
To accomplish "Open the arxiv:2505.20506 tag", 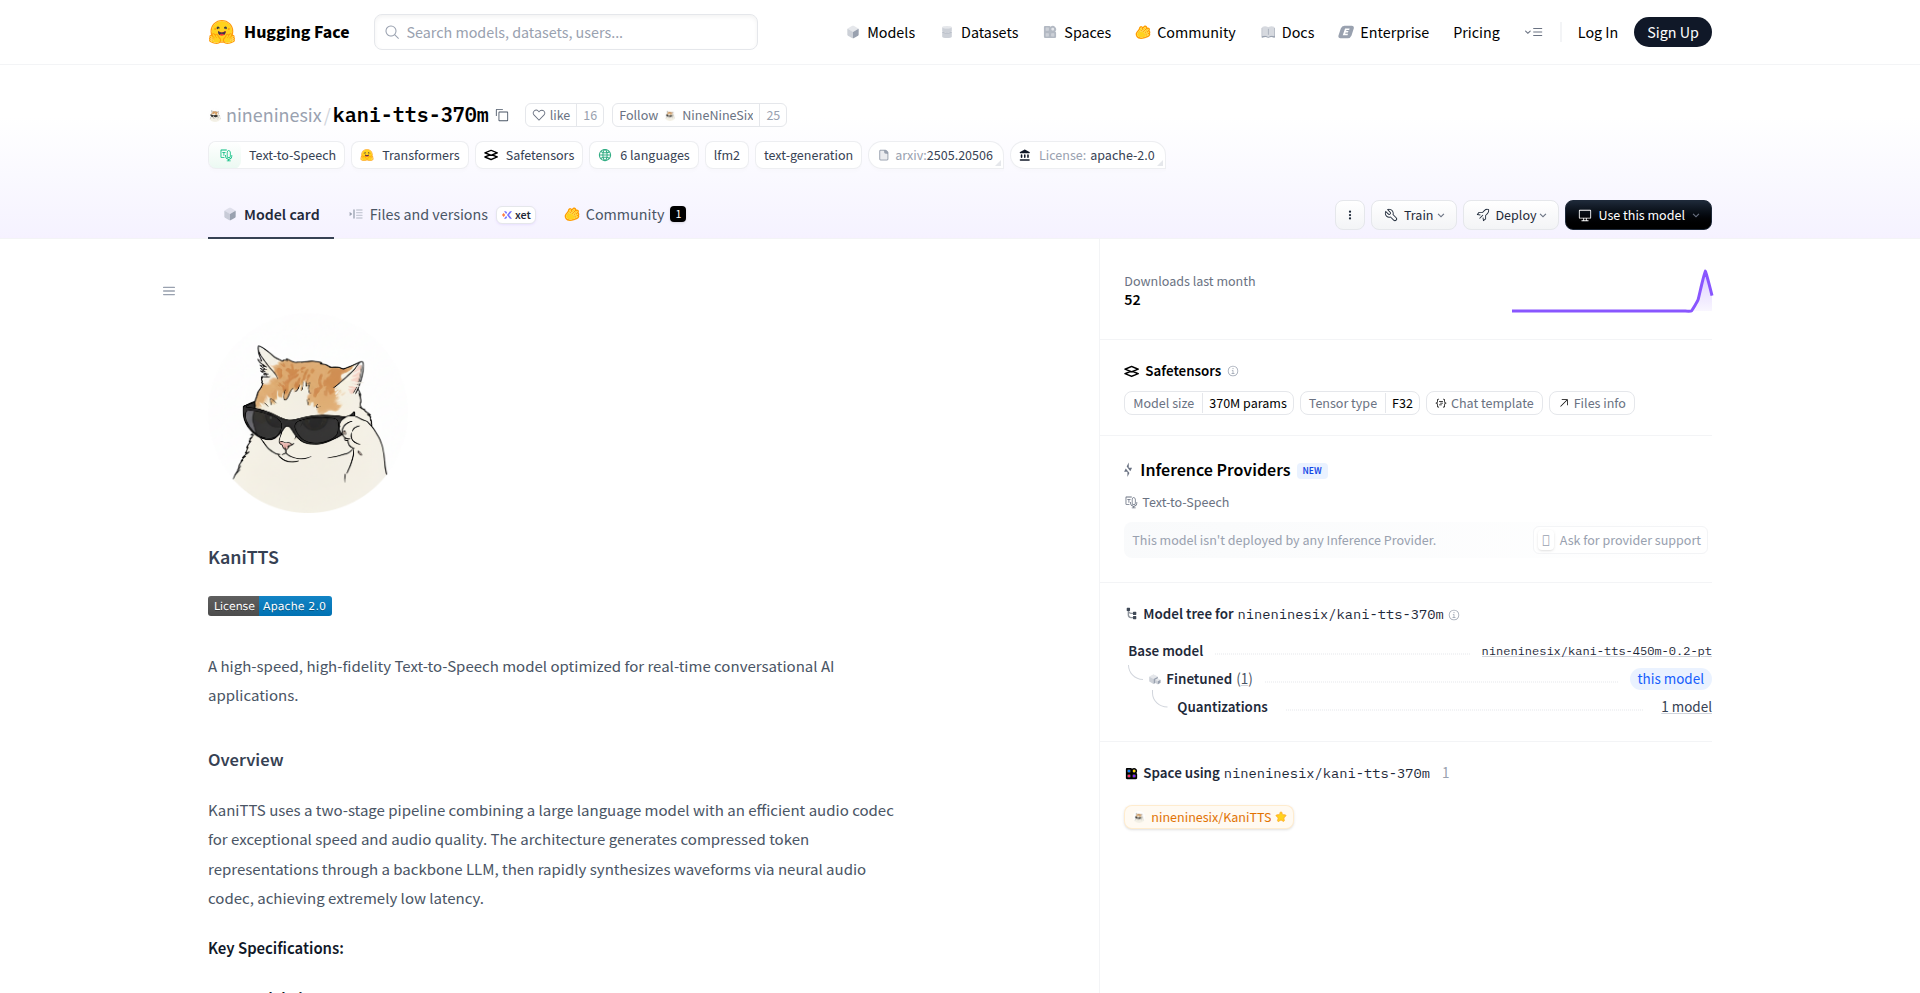I will pos(936,155).
